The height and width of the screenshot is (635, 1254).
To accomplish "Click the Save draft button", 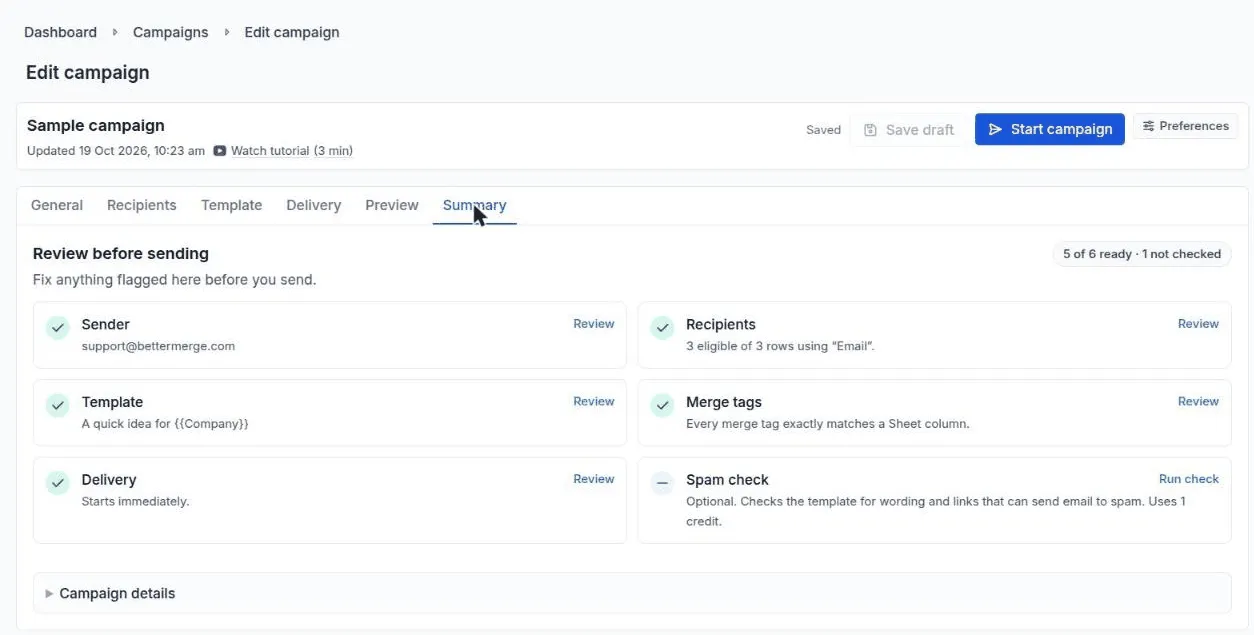I will [x=909, y=130].
